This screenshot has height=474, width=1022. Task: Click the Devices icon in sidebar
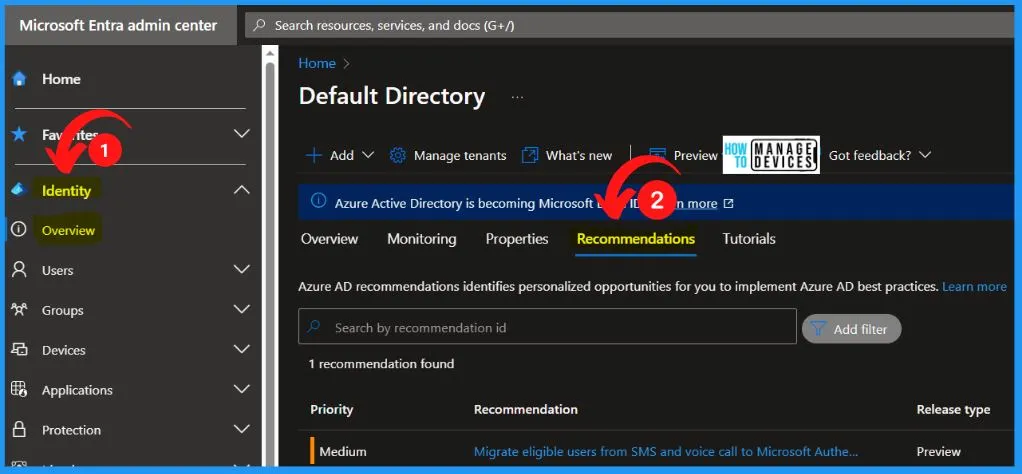click(x=20, y=349)
